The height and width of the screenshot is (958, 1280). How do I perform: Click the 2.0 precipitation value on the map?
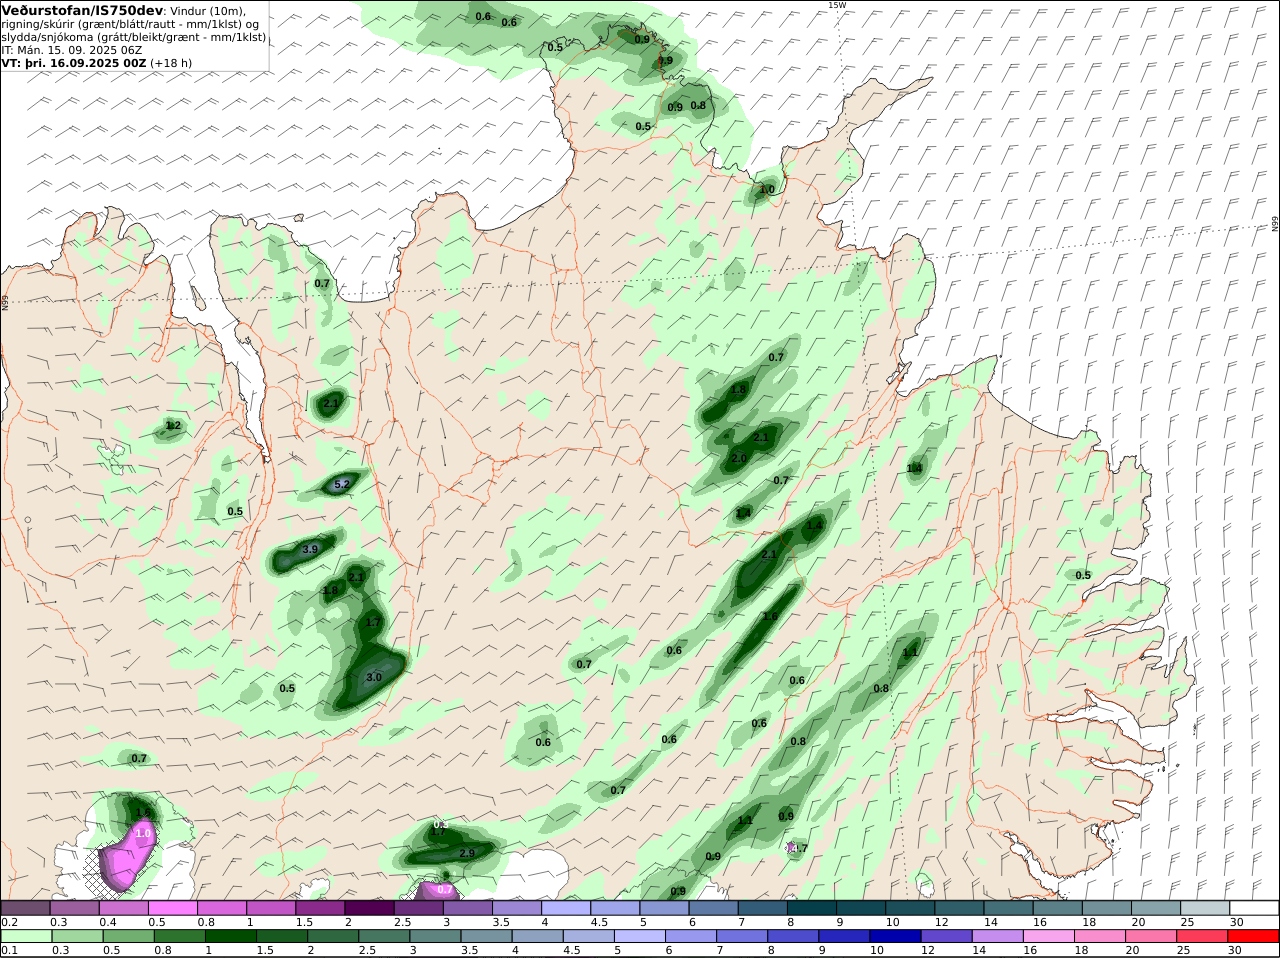(739, 458)
